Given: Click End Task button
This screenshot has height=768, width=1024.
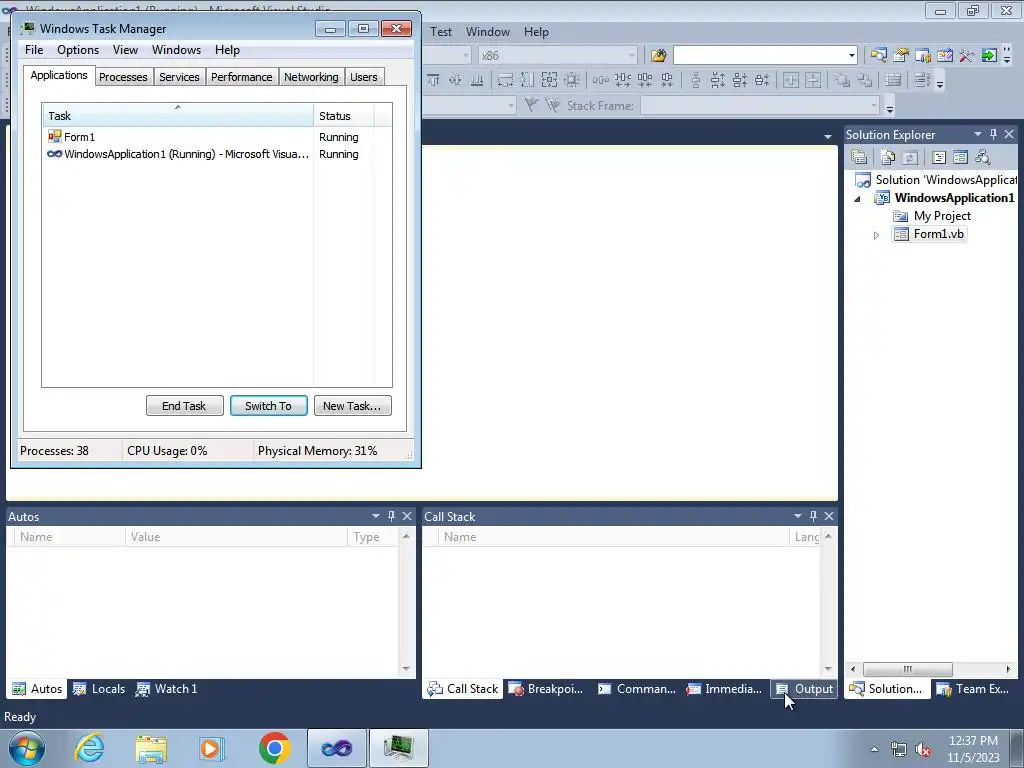Looking at the screenshot, I should [184, 406].
